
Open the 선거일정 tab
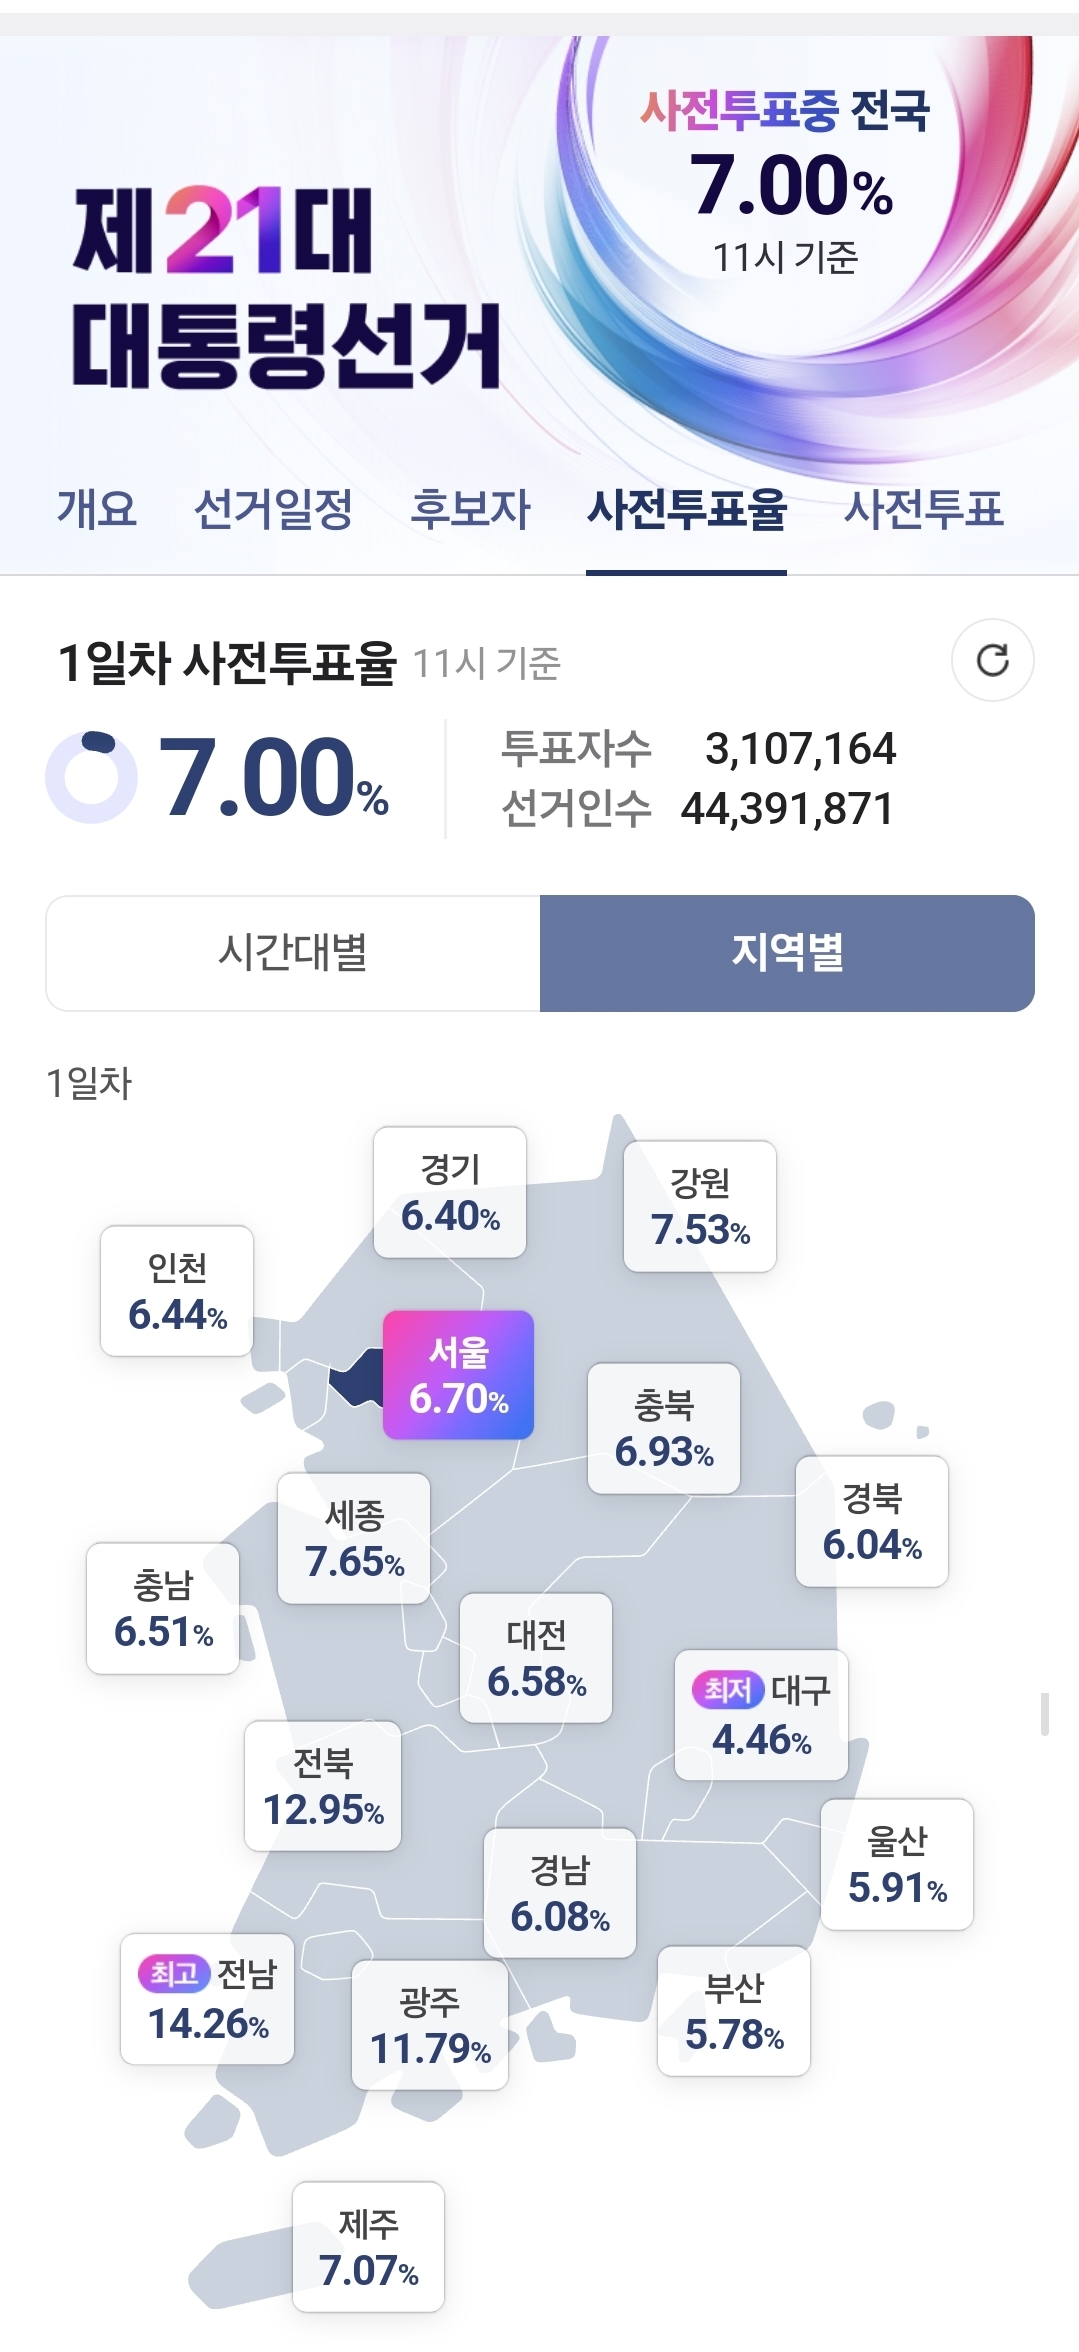tap(273, 509)
